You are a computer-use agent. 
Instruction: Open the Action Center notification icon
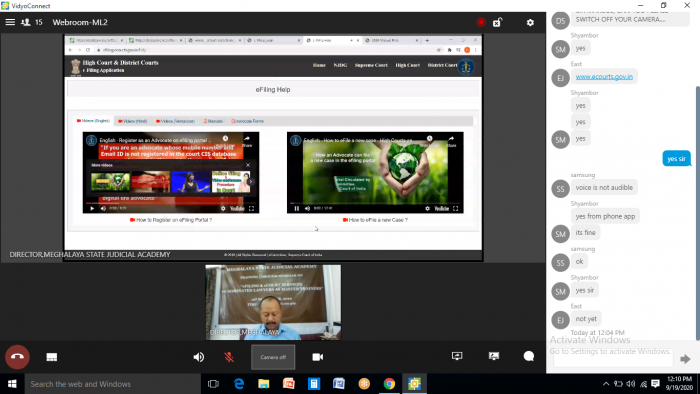pyautogui.click(x=655, y=384)
